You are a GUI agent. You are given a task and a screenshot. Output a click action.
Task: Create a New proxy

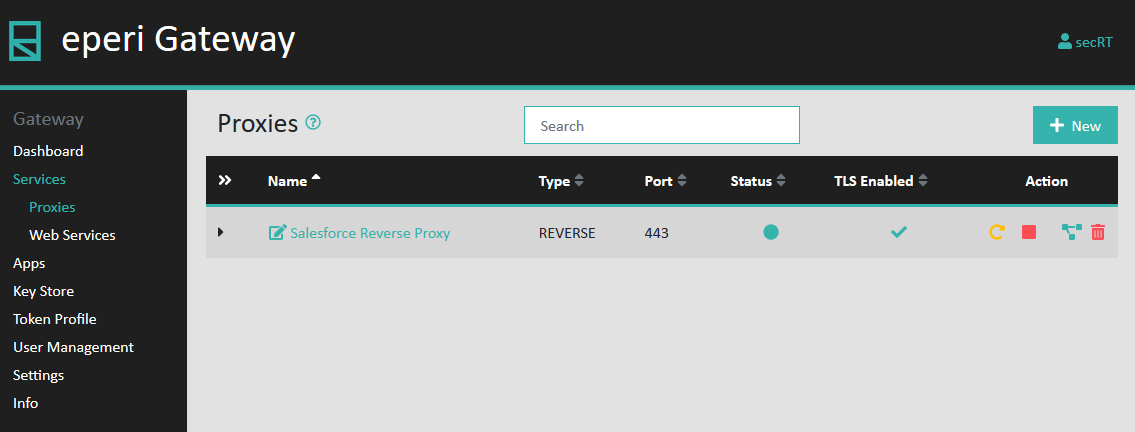[x=1075, y=125]
